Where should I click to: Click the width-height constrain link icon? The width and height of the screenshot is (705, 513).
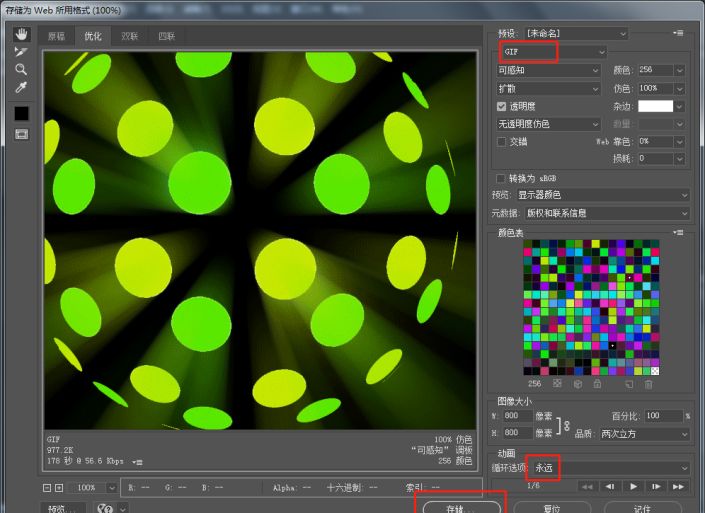coord(568,425)
